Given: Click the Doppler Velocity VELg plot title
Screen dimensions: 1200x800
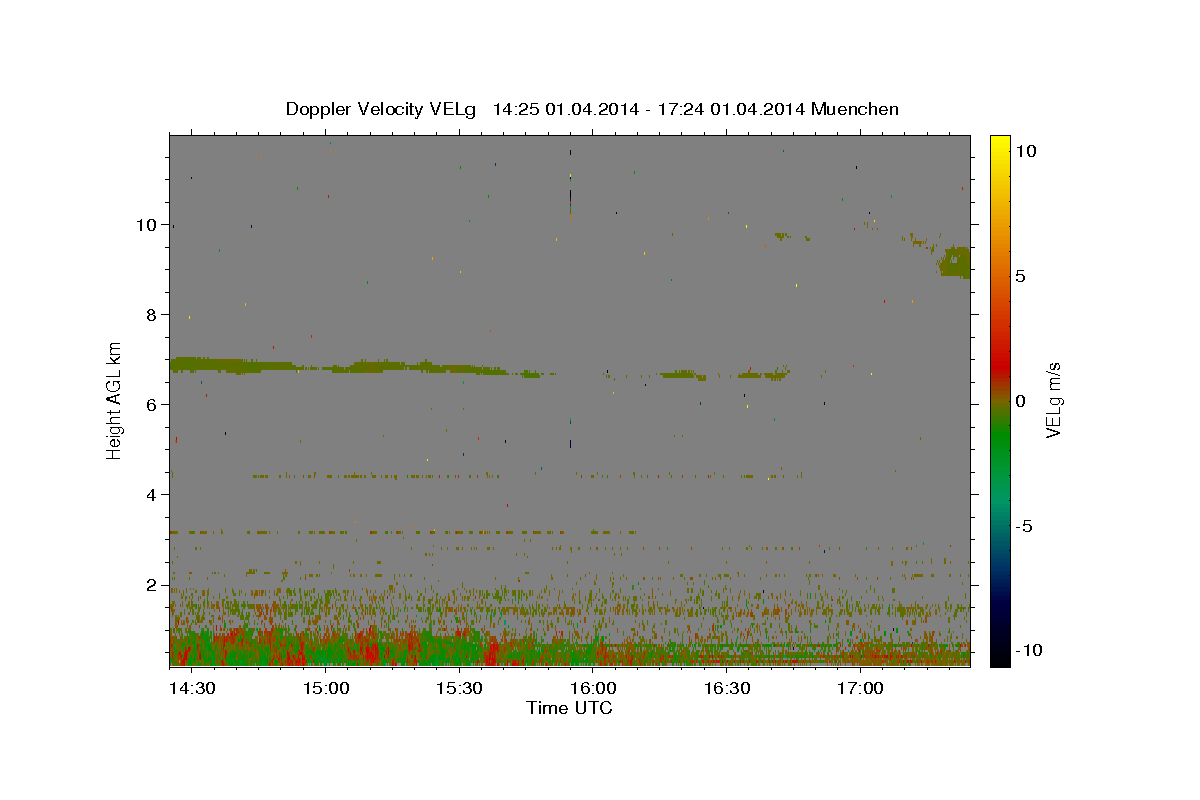Looking at the screenshot, I should [x=592, y=109].
